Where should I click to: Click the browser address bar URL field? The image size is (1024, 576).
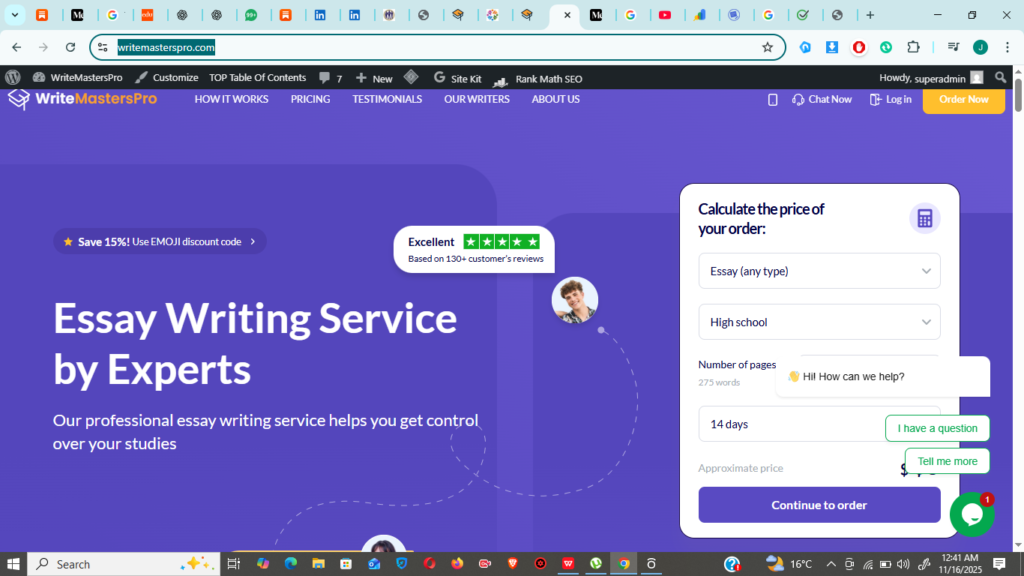430,47
